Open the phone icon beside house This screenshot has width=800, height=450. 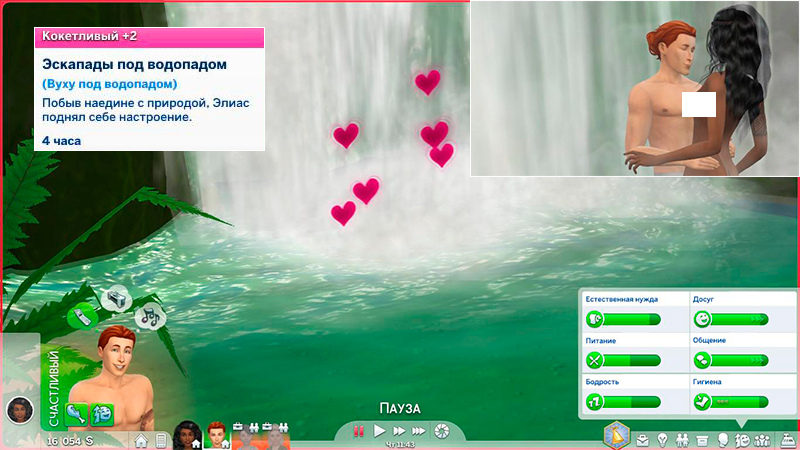pos(161,440)
